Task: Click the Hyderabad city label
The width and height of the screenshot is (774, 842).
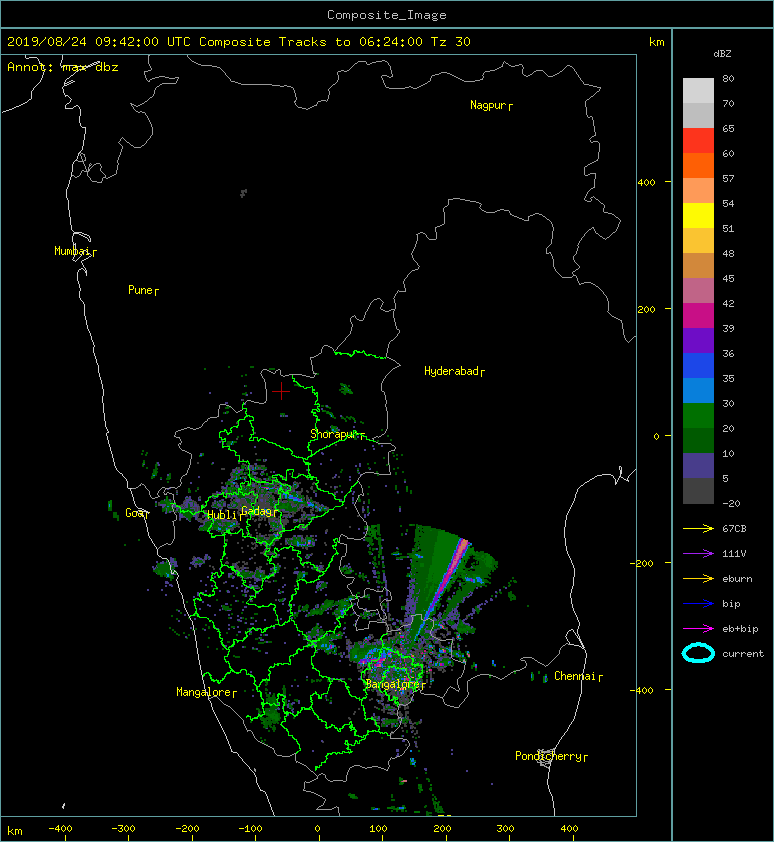Action: click(x=454, y=371)
